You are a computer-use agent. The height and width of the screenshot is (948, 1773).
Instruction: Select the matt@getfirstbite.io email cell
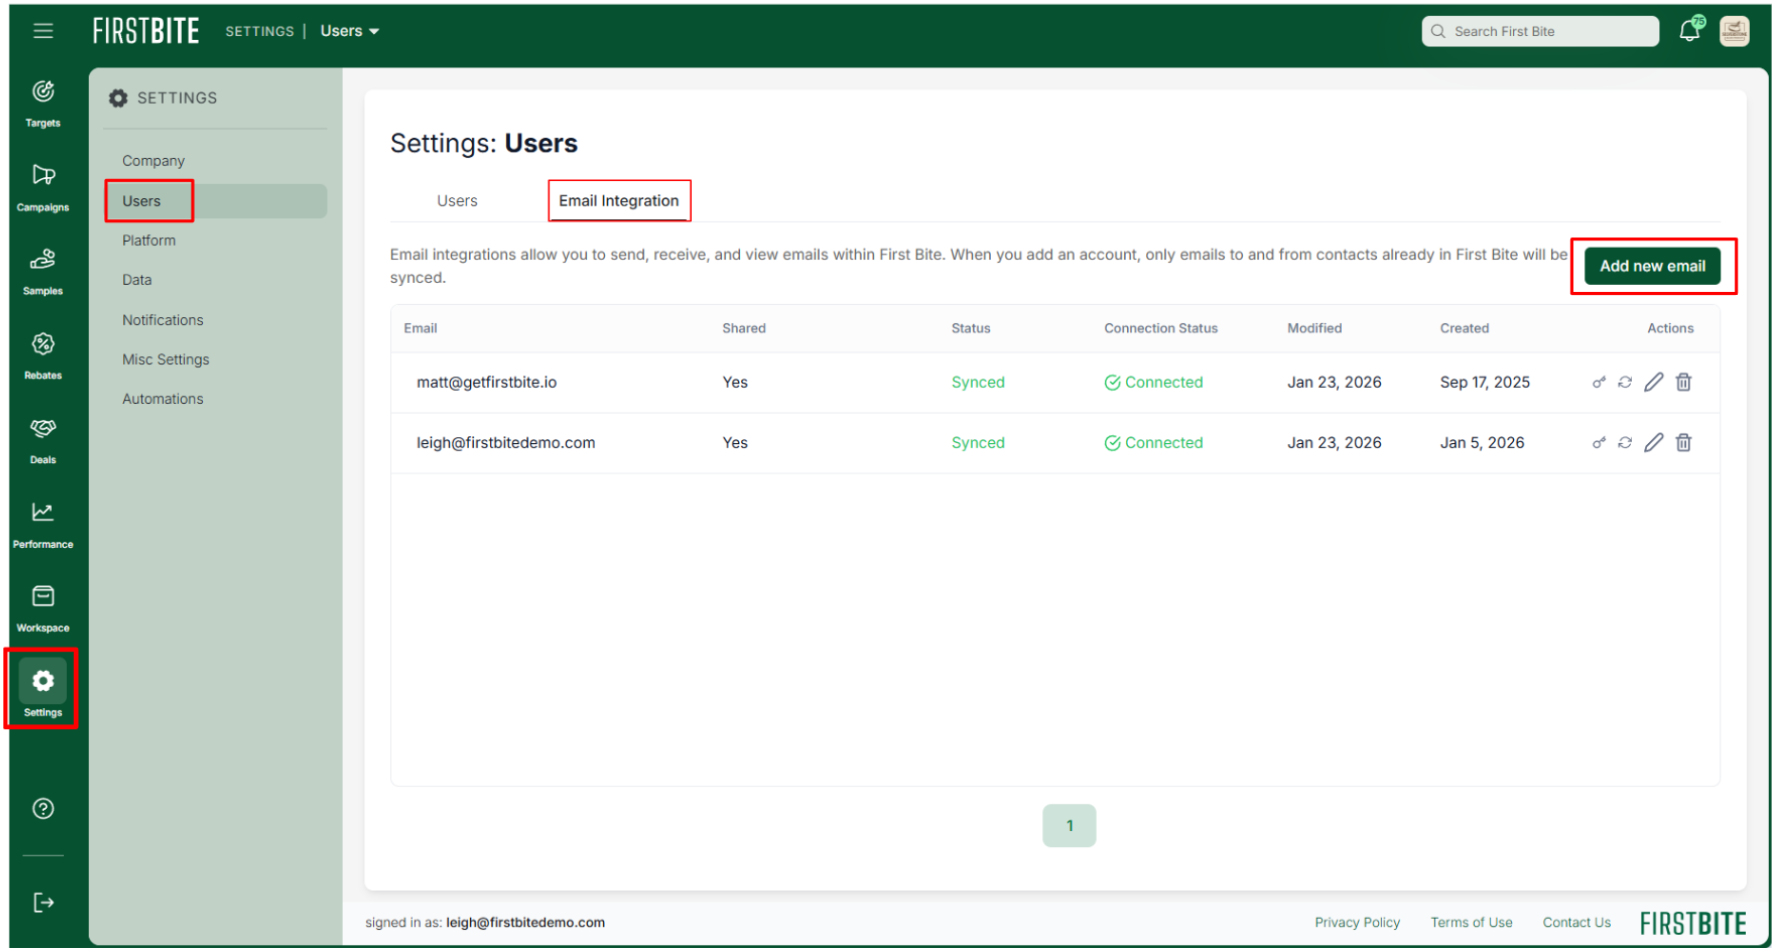(487, 382)
